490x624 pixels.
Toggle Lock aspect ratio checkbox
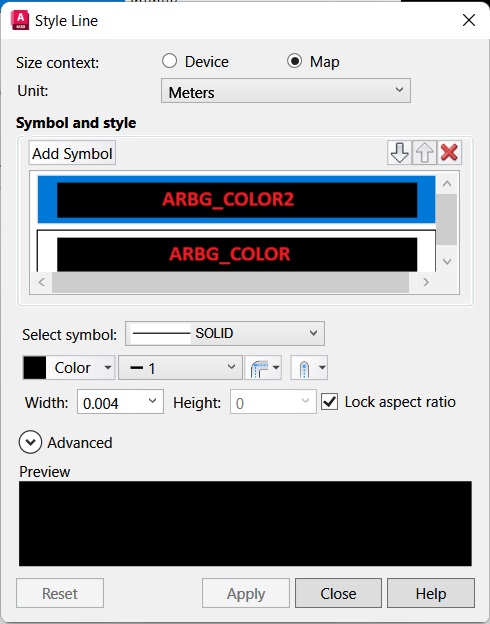[330, 402]
